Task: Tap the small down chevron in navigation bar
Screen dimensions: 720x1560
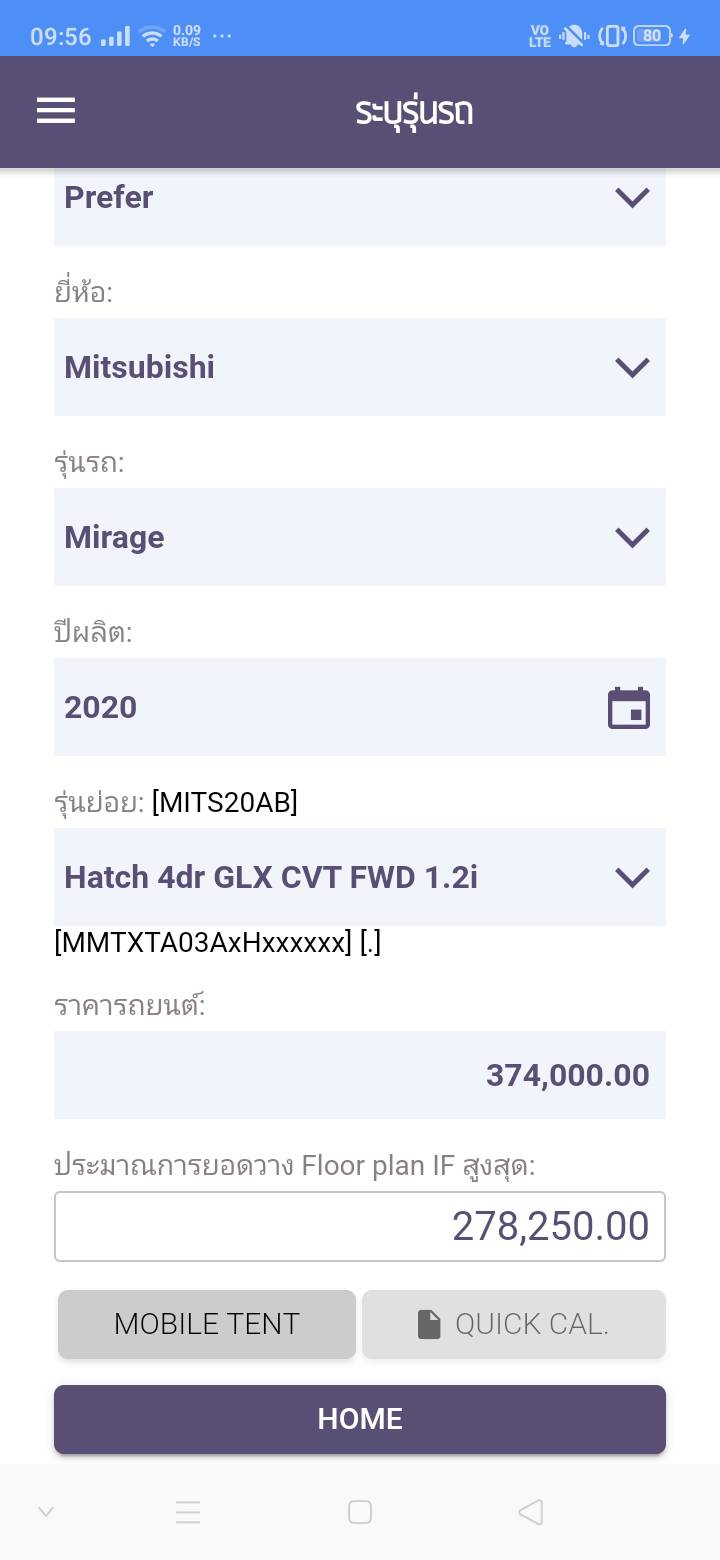Action: tap(46, 1511)
